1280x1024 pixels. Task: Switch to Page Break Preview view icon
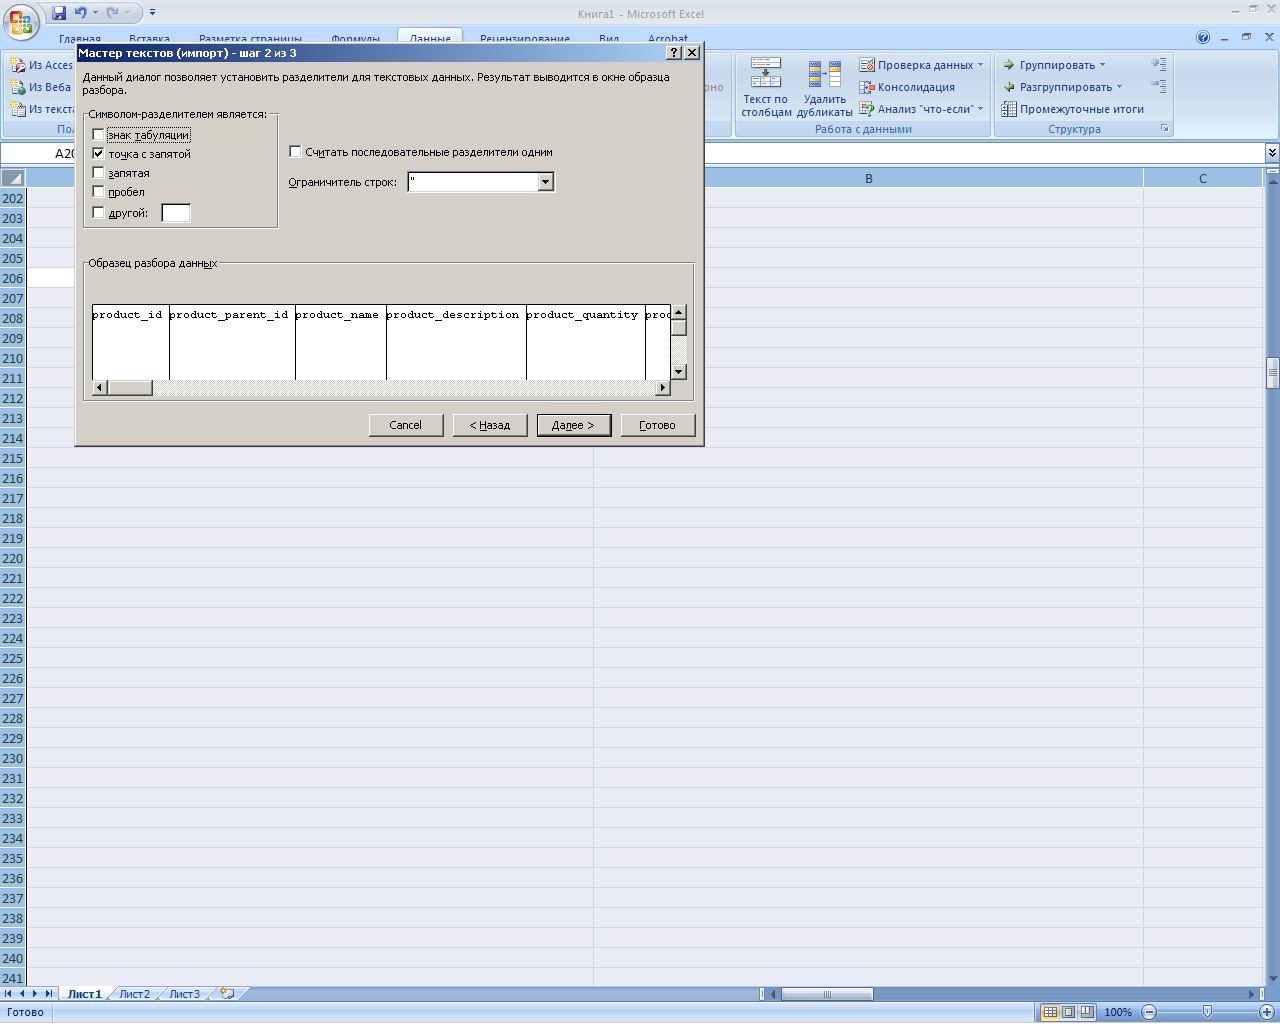tap(1087, 1012)
